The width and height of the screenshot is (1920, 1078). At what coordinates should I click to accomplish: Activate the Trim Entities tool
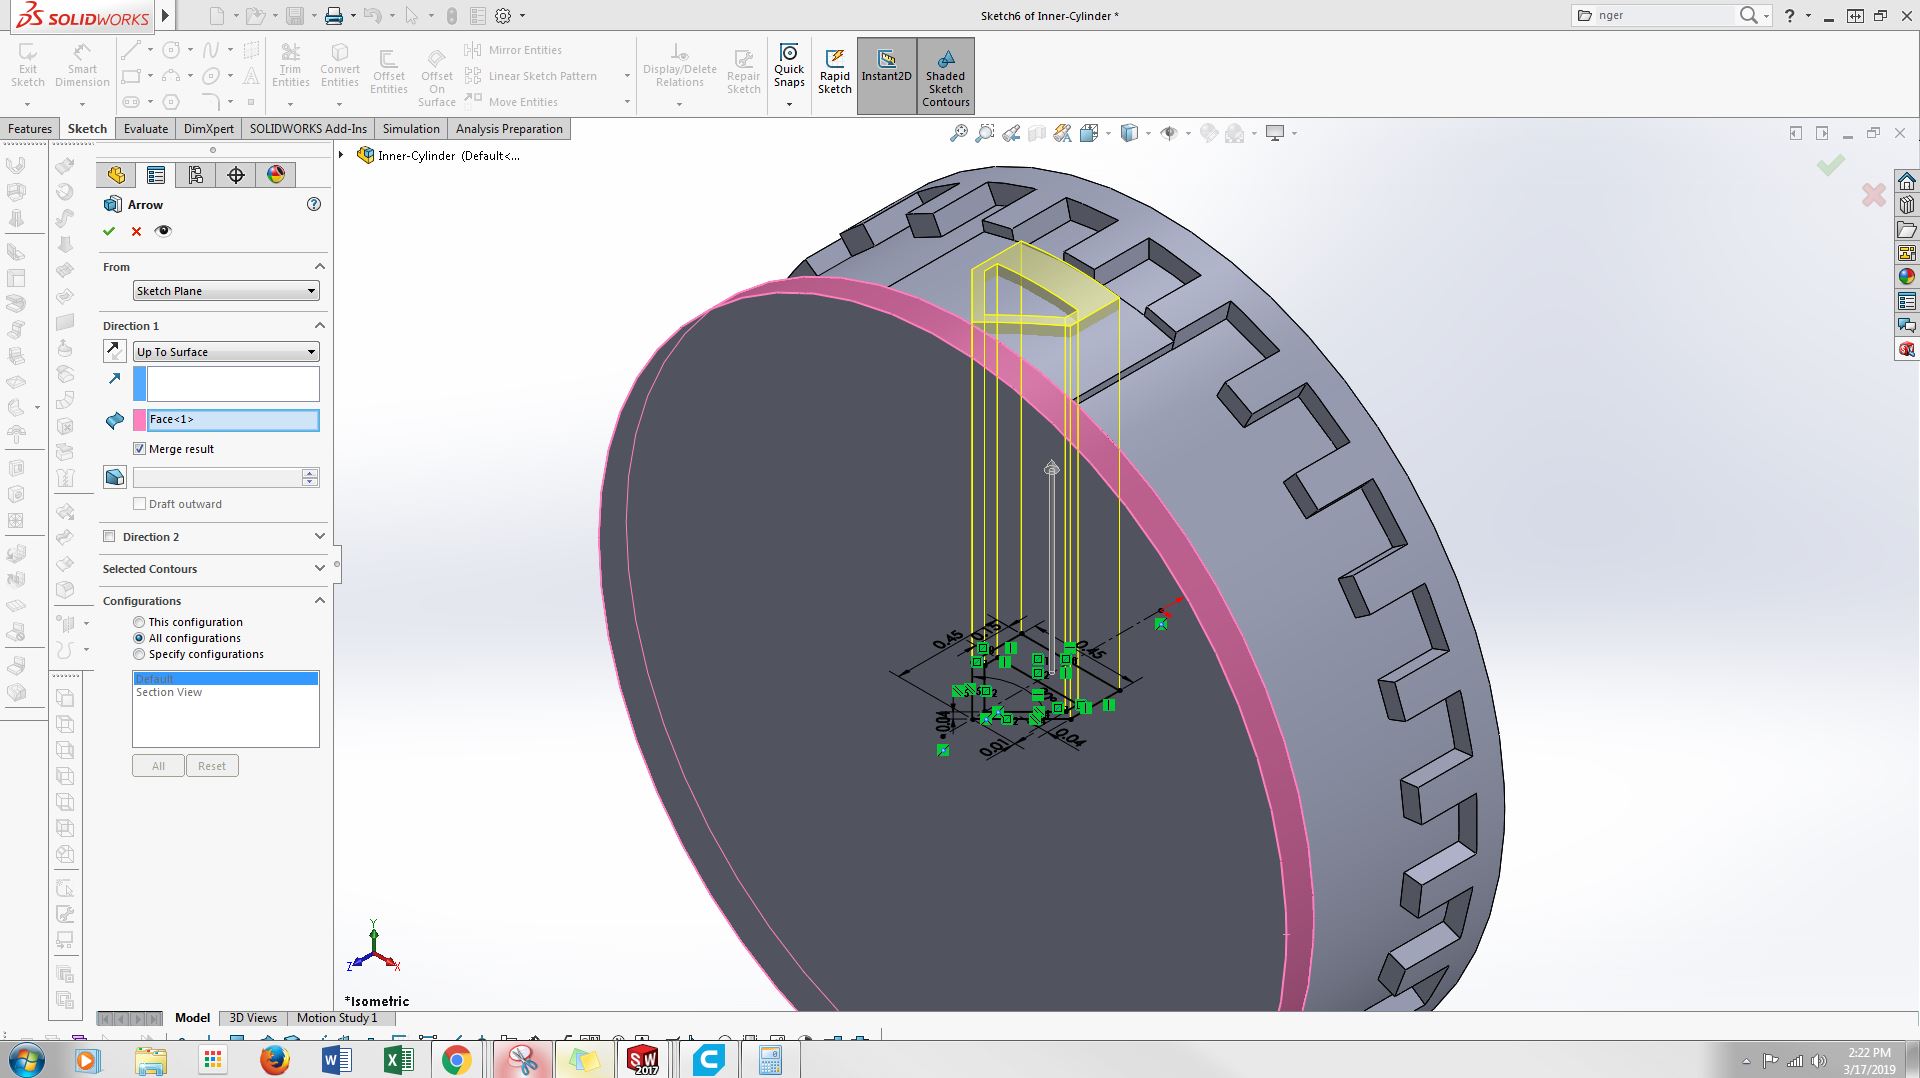click(290, 66)
